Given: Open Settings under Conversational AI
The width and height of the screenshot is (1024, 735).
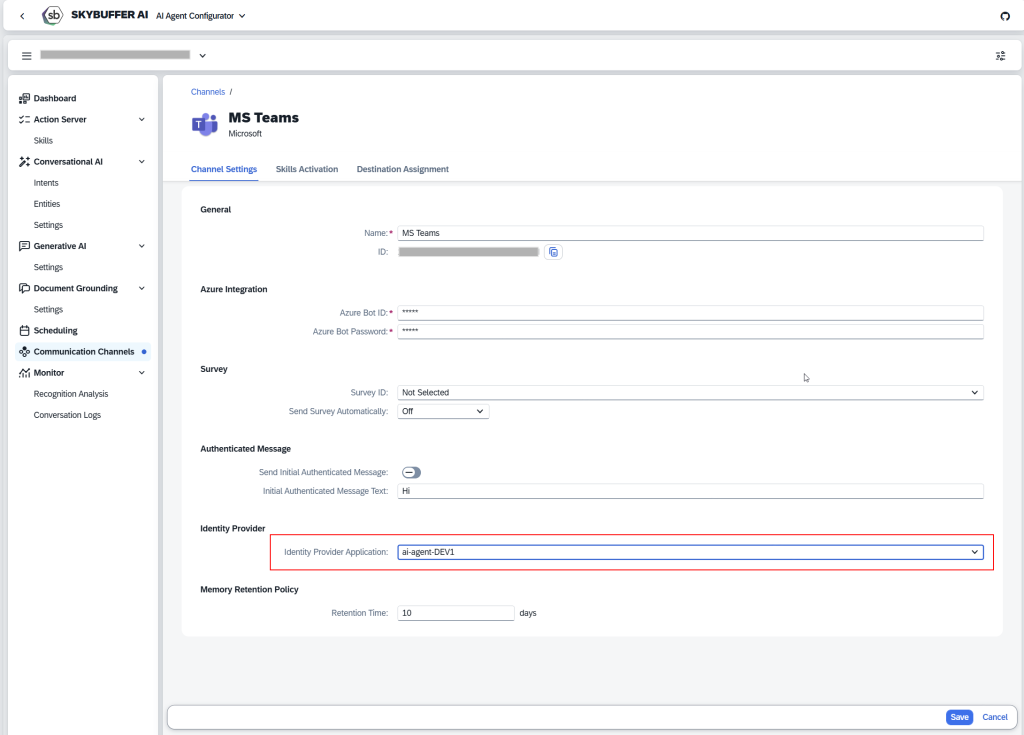Looking at the screenshot, I should tap(48, 225).
